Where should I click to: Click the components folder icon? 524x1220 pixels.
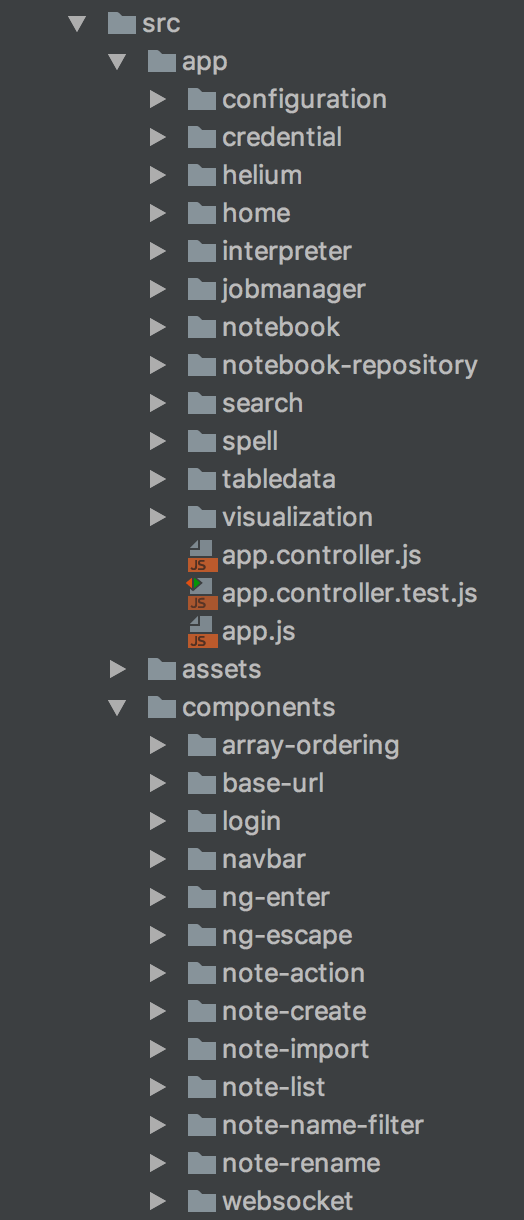click(x=161, y=706)
